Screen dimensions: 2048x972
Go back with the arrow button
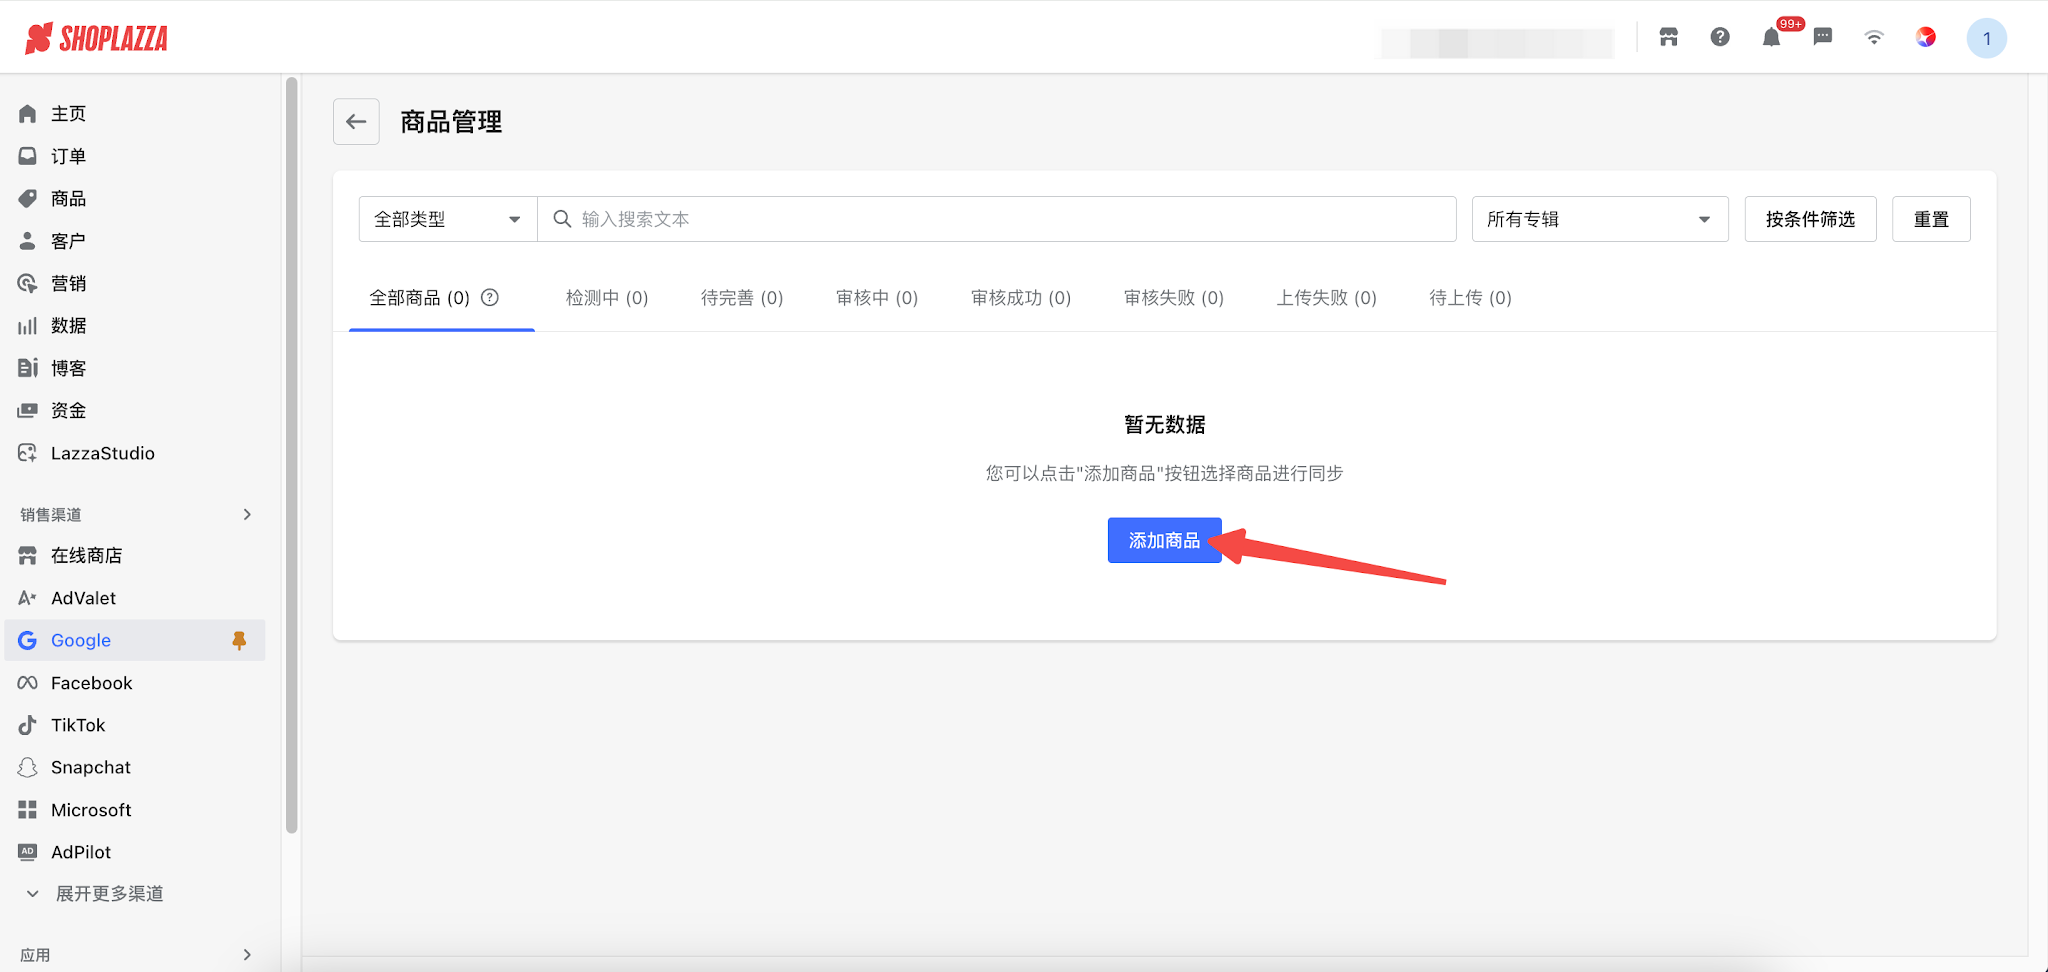[x=356, y=121]
